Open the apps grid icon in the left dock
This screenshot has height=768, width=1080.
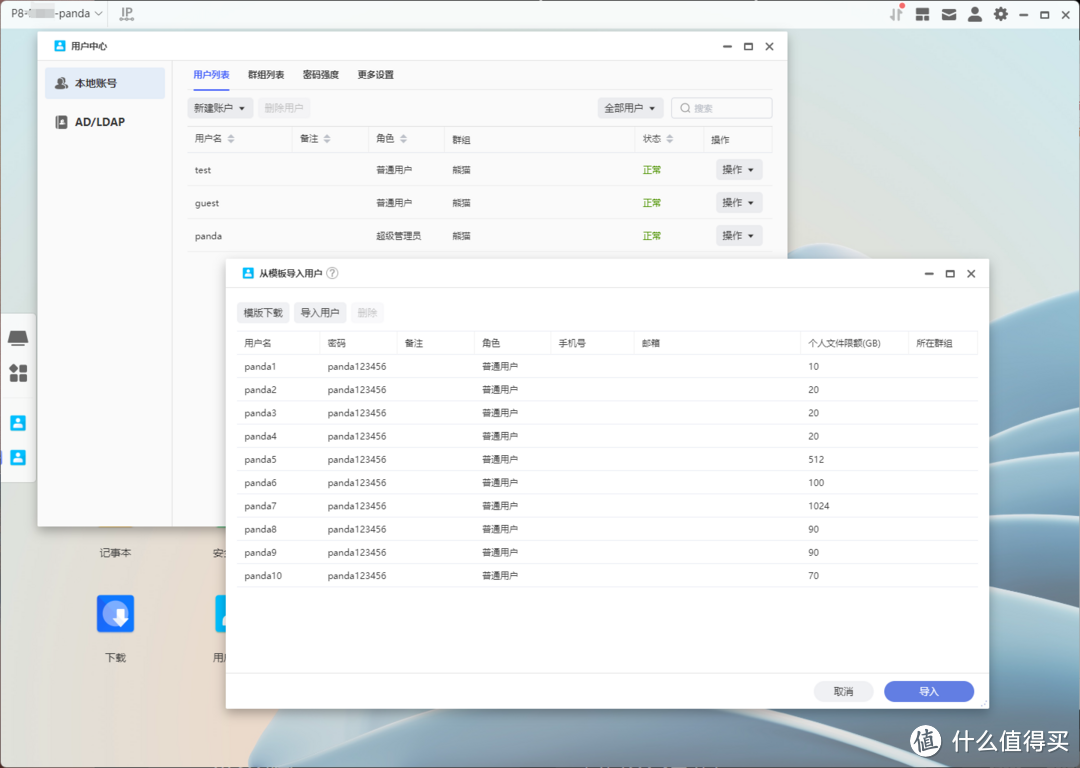(18, 373)
